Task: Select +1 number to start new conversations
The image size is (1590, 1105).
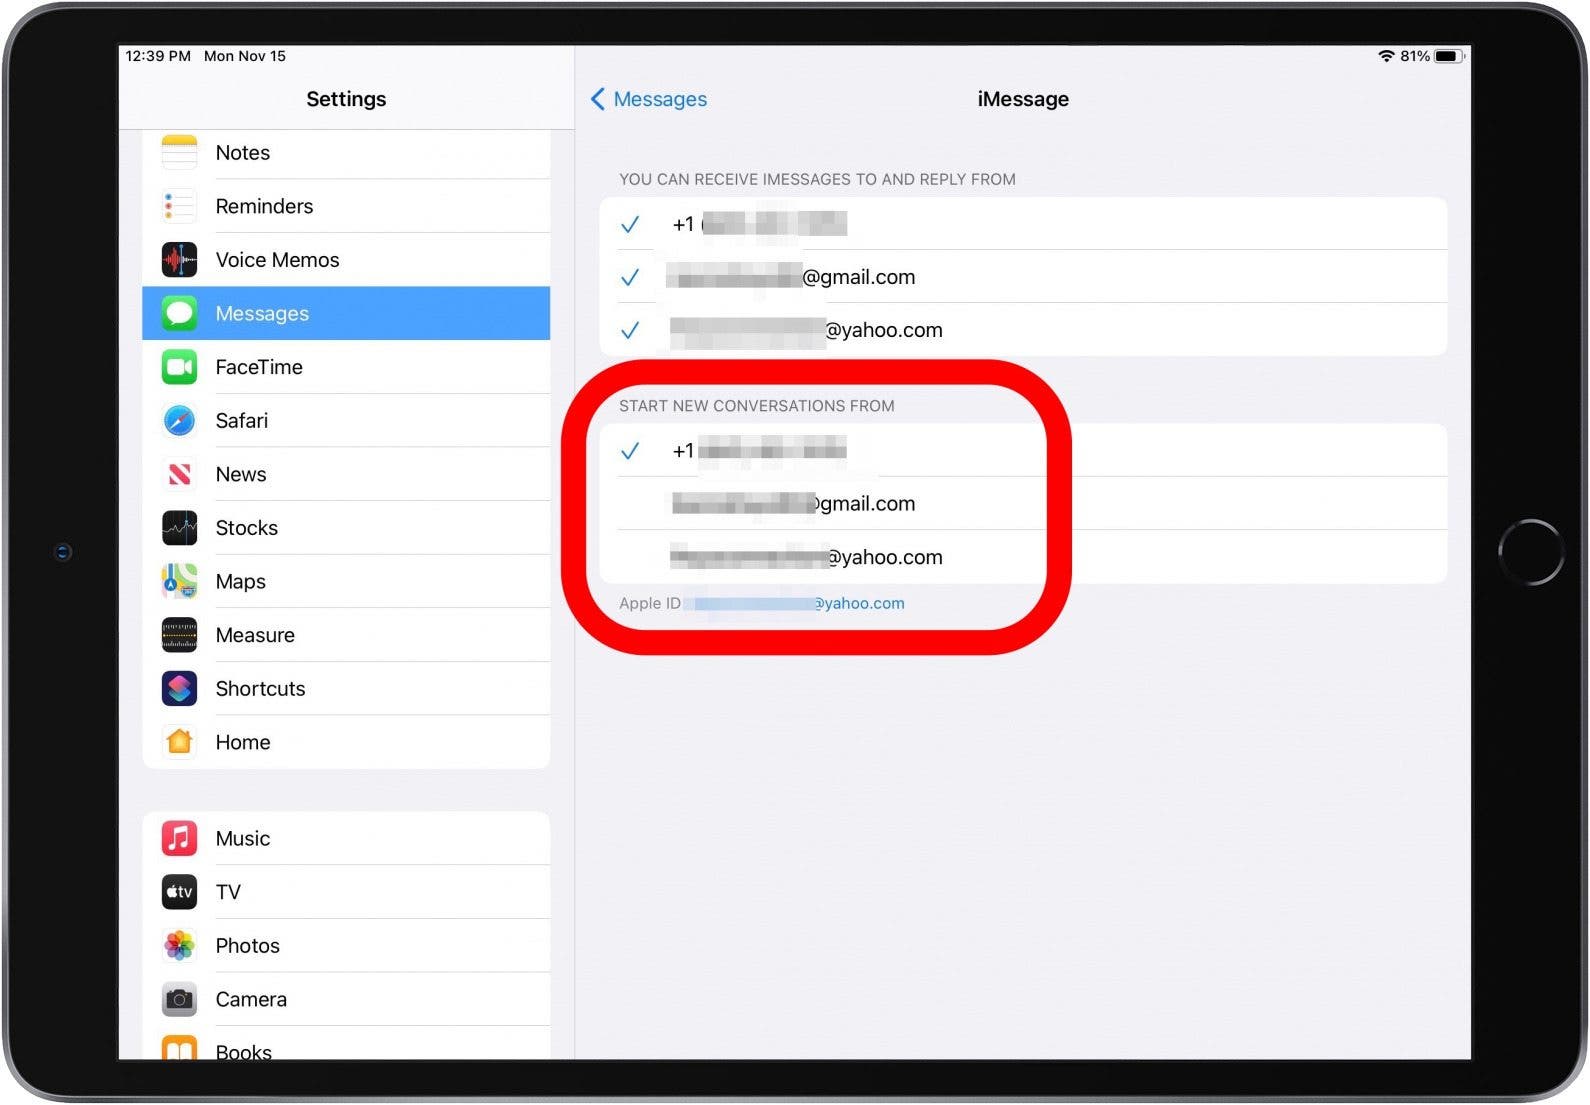Action: tap(1023, 451)
